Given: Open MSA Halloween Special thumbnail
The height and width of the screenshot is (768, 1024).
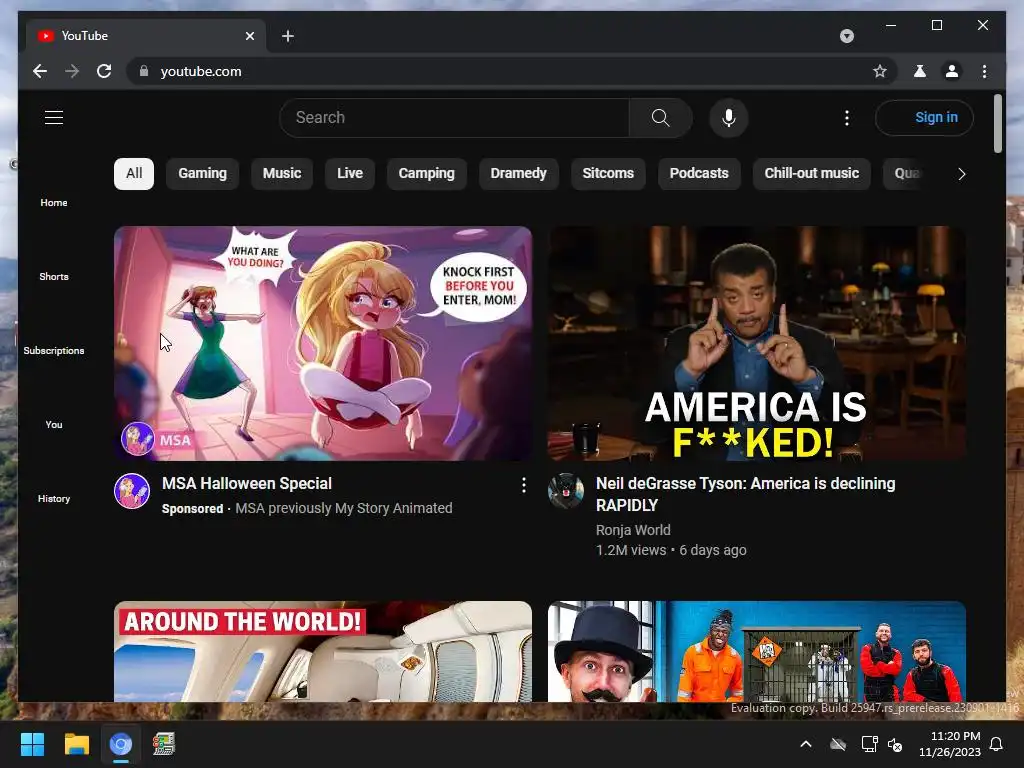Looking at the screenshot, I should coord(323,344).
